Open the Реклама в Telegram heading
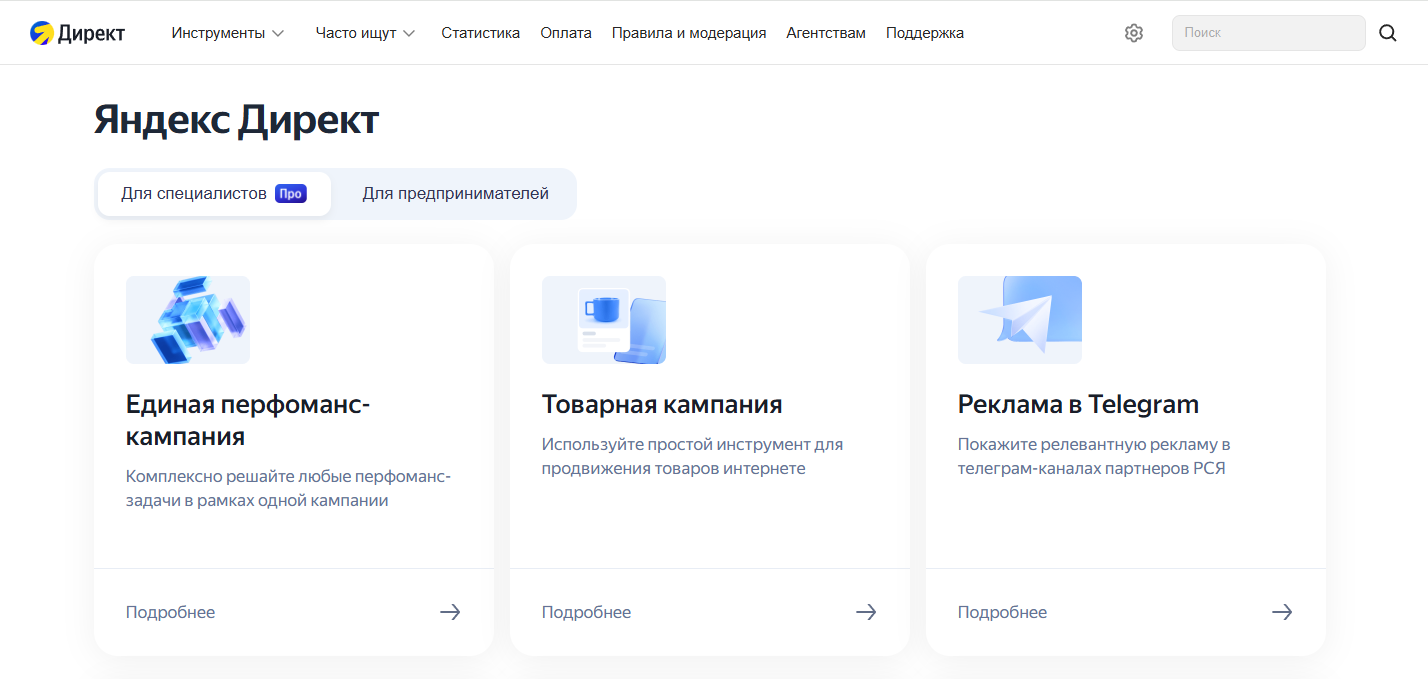 point(1078,404)
